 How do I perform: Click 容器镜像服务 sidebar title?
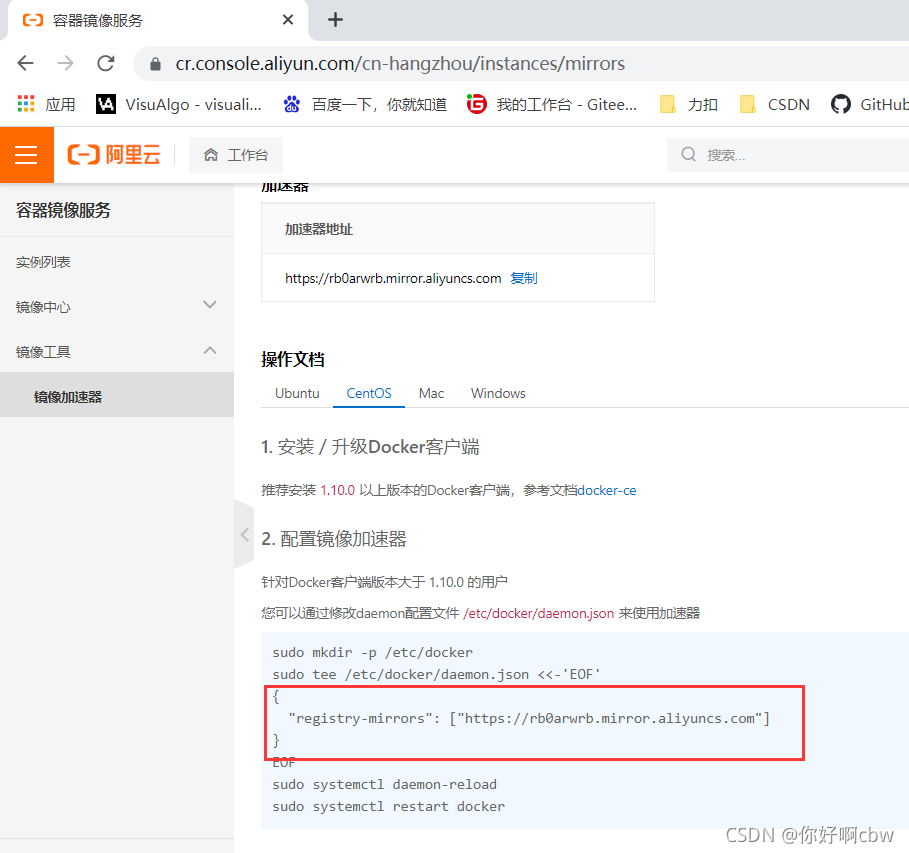pyautogui.click(x=63, y=210)
